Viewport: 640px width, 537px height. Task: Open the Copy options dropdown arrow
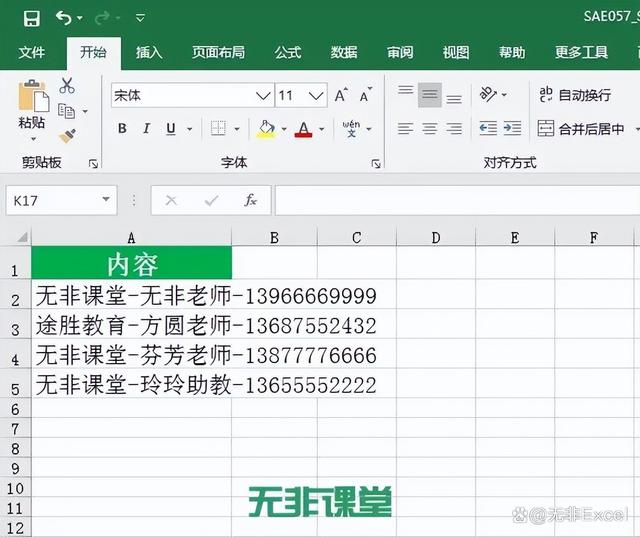(x=85, y=111)
